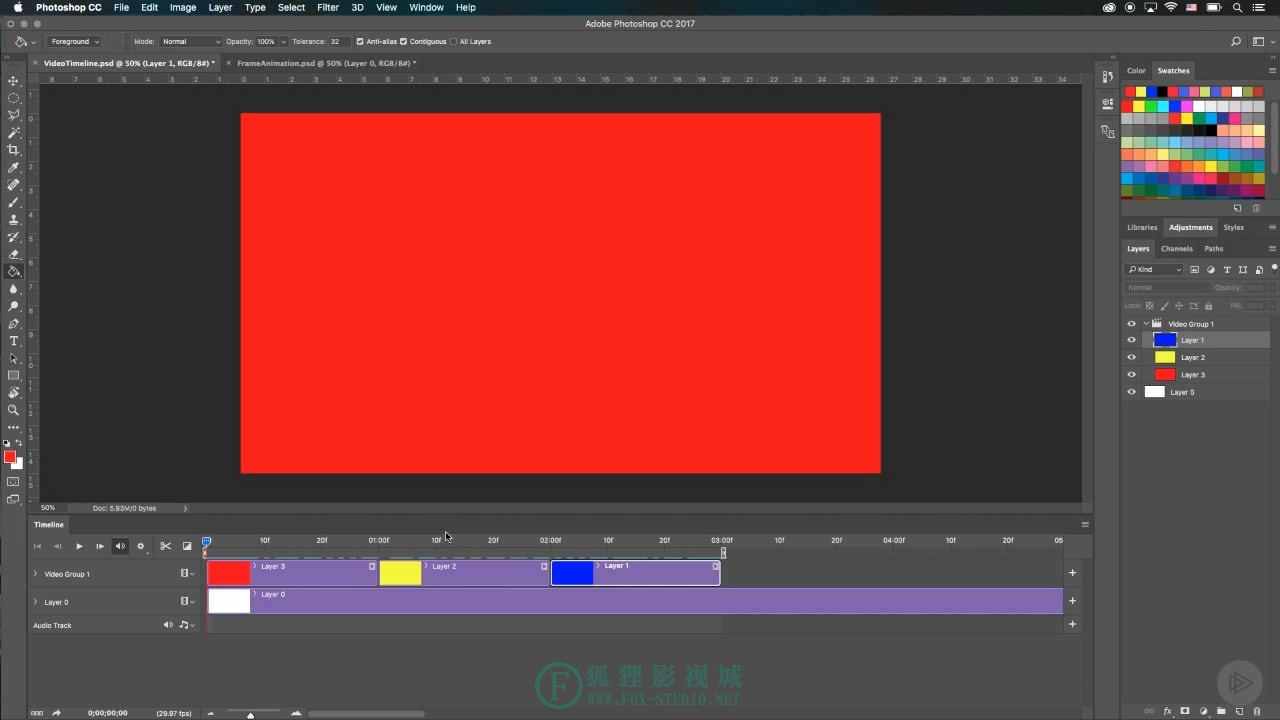Viewport: 1280px width, 720px height.
Task: Switch to the Channels tab
Action: (1176, 249)
